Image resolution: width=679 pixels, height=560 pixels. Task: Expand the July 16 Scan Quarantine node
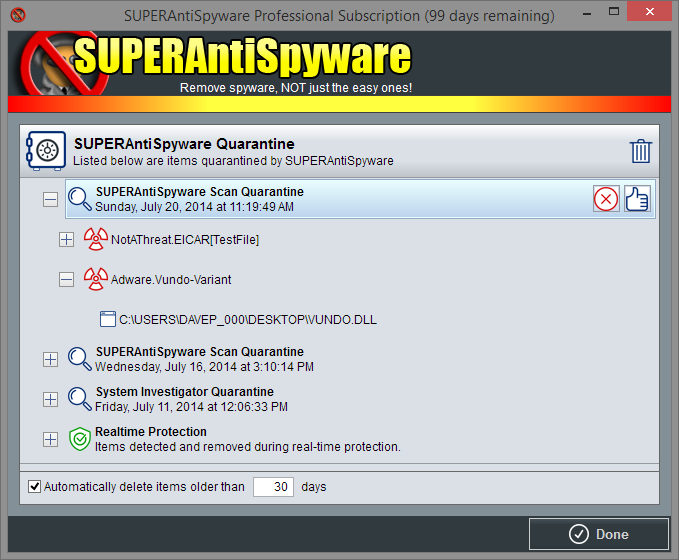click(x=50, y=359)
